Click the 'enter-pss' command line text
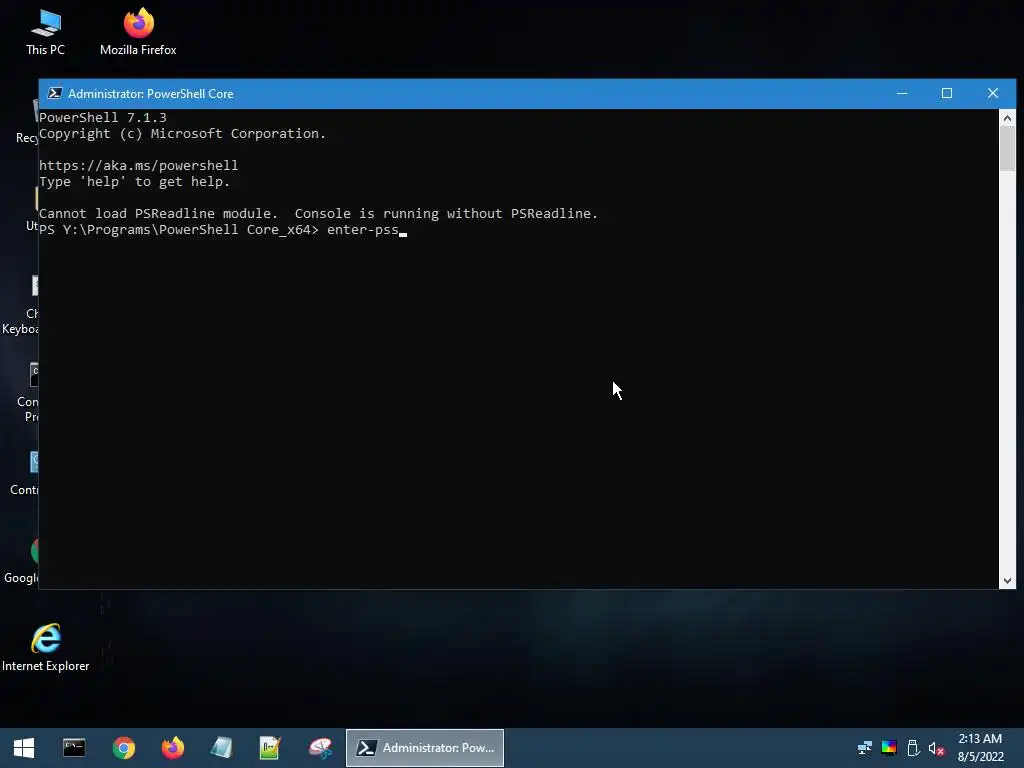The image size is (1024, 768). tap(362, 229)
